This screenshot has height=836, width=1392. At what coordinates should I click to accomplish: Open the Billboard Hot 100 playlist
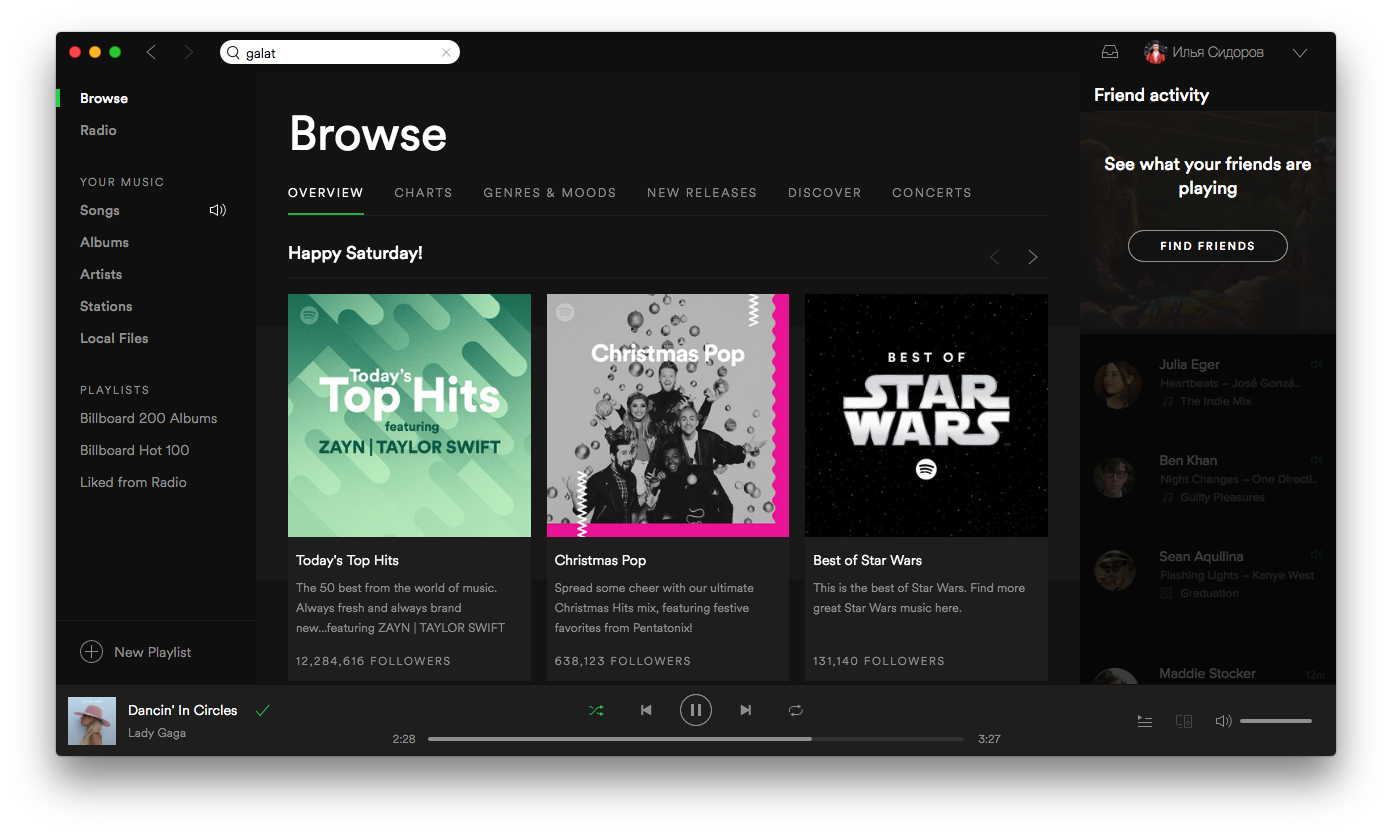coord(134,450)
